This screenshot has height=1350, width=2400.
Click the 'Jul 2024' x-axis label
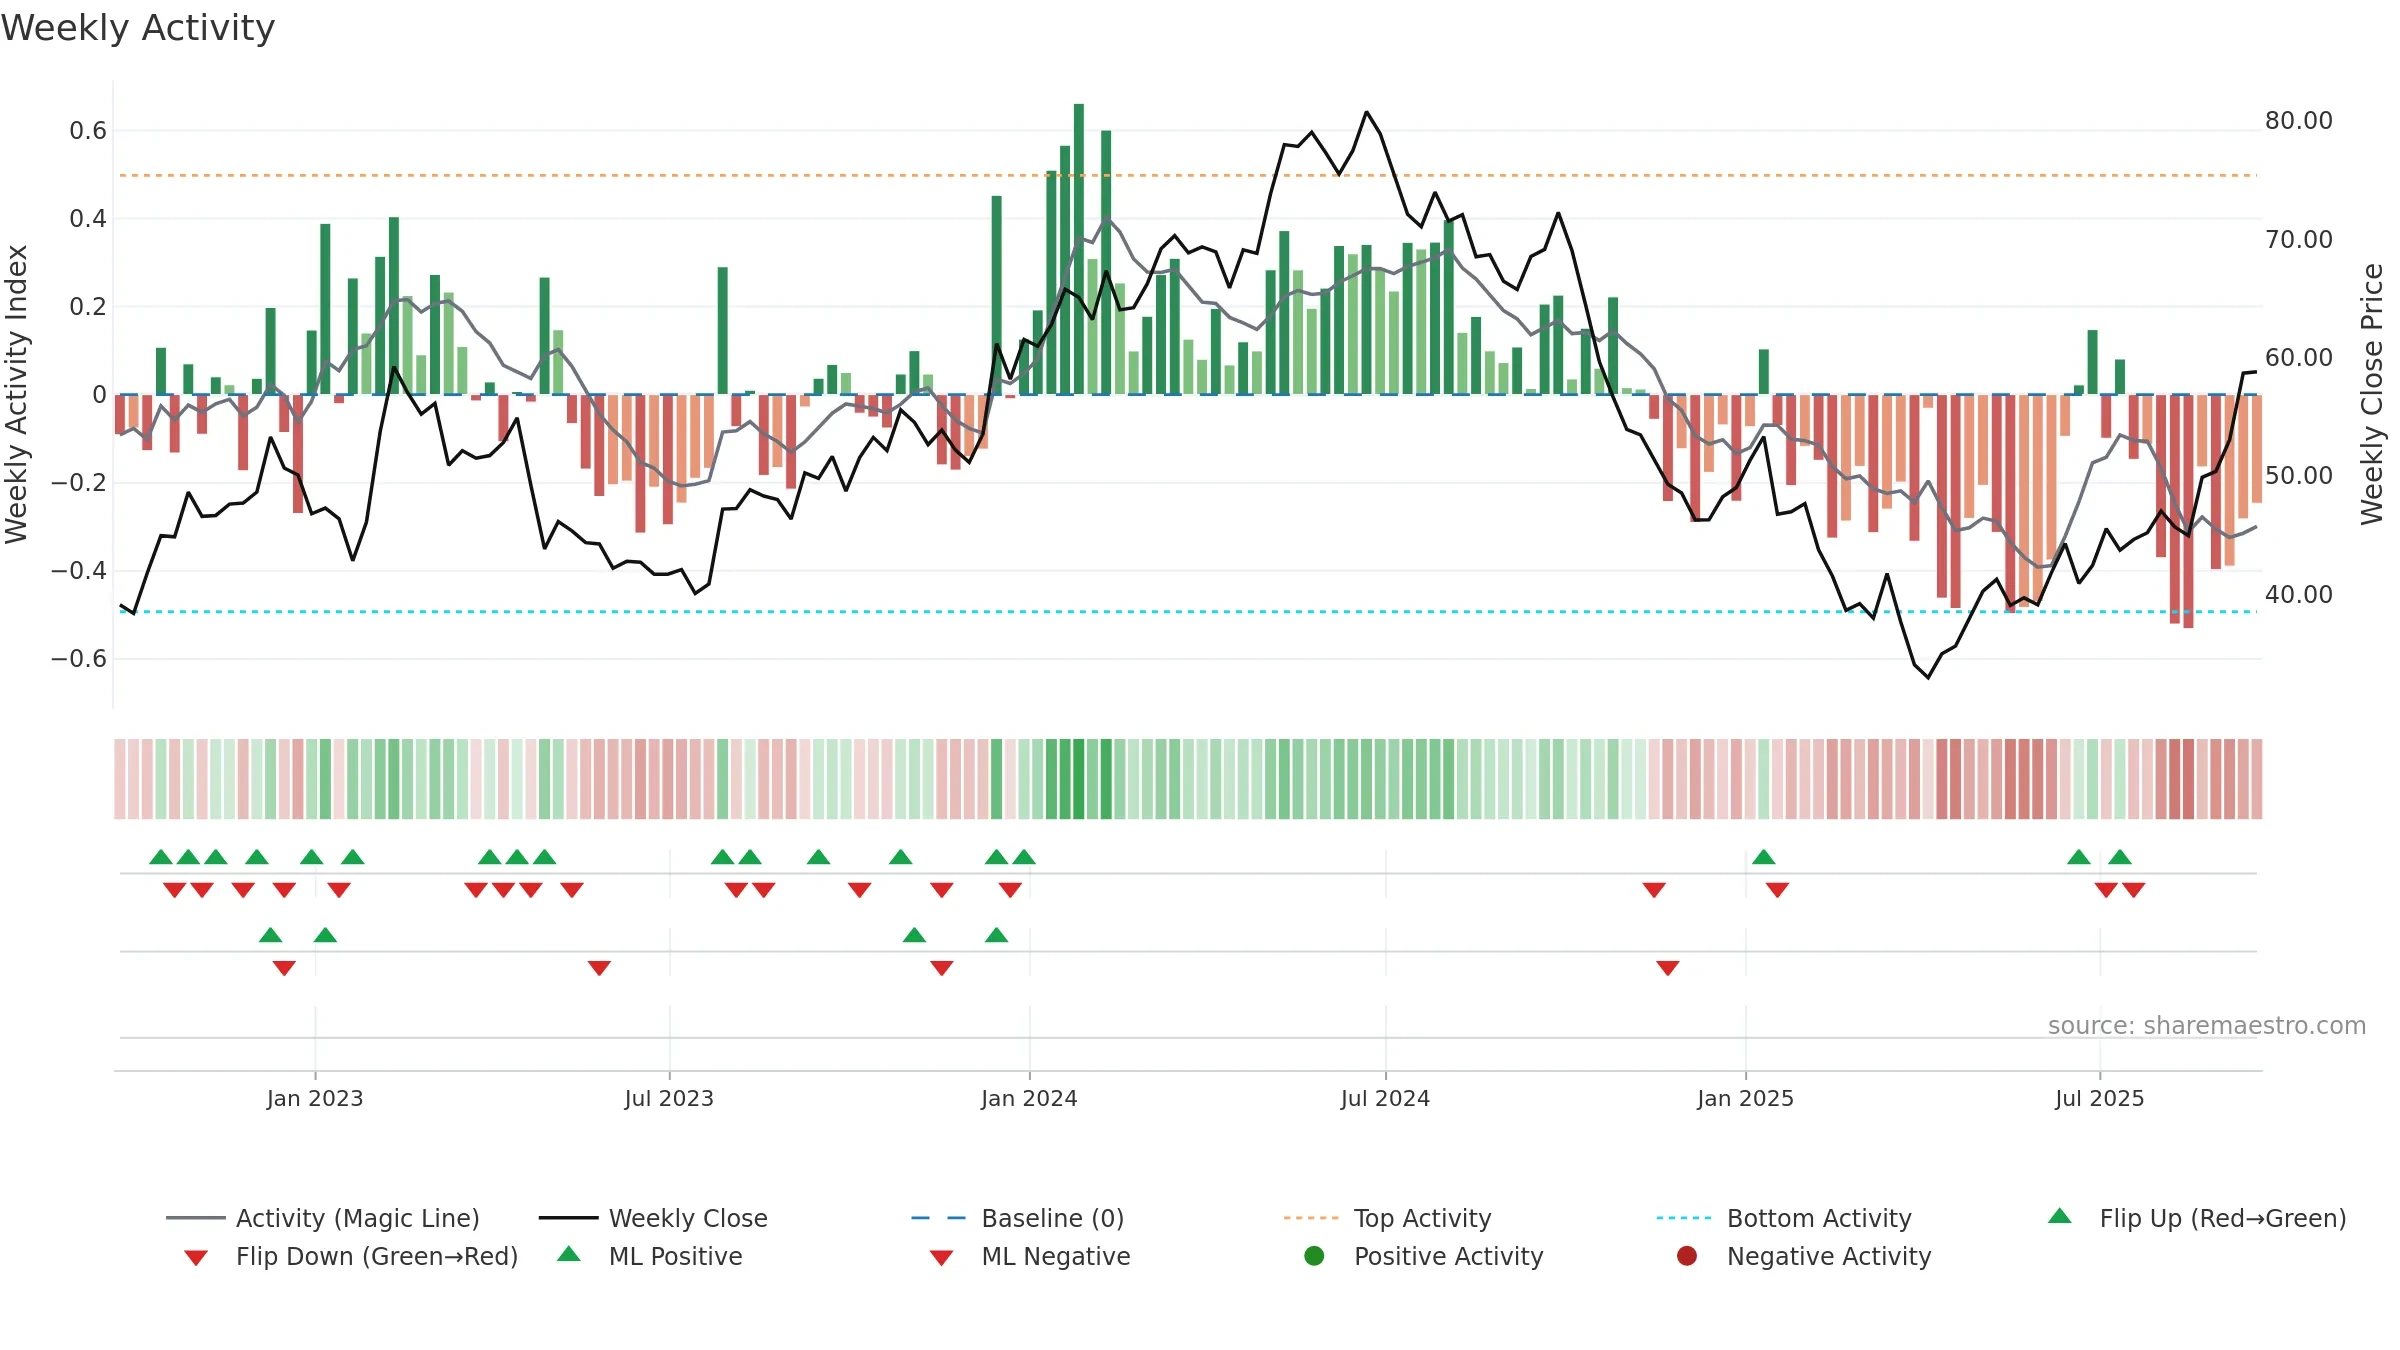pos(1385,1099)
